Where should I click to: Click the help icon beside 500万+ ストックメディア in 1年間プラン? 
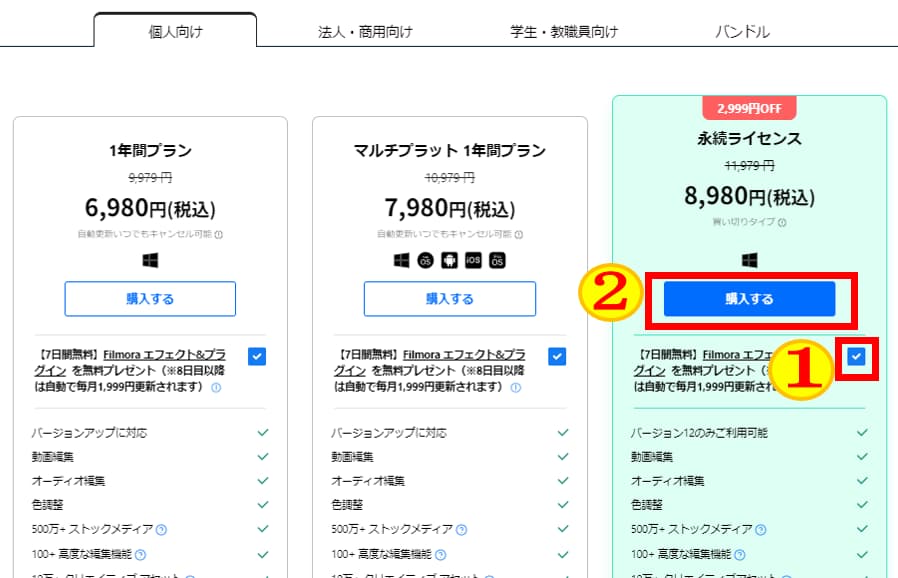162,530
